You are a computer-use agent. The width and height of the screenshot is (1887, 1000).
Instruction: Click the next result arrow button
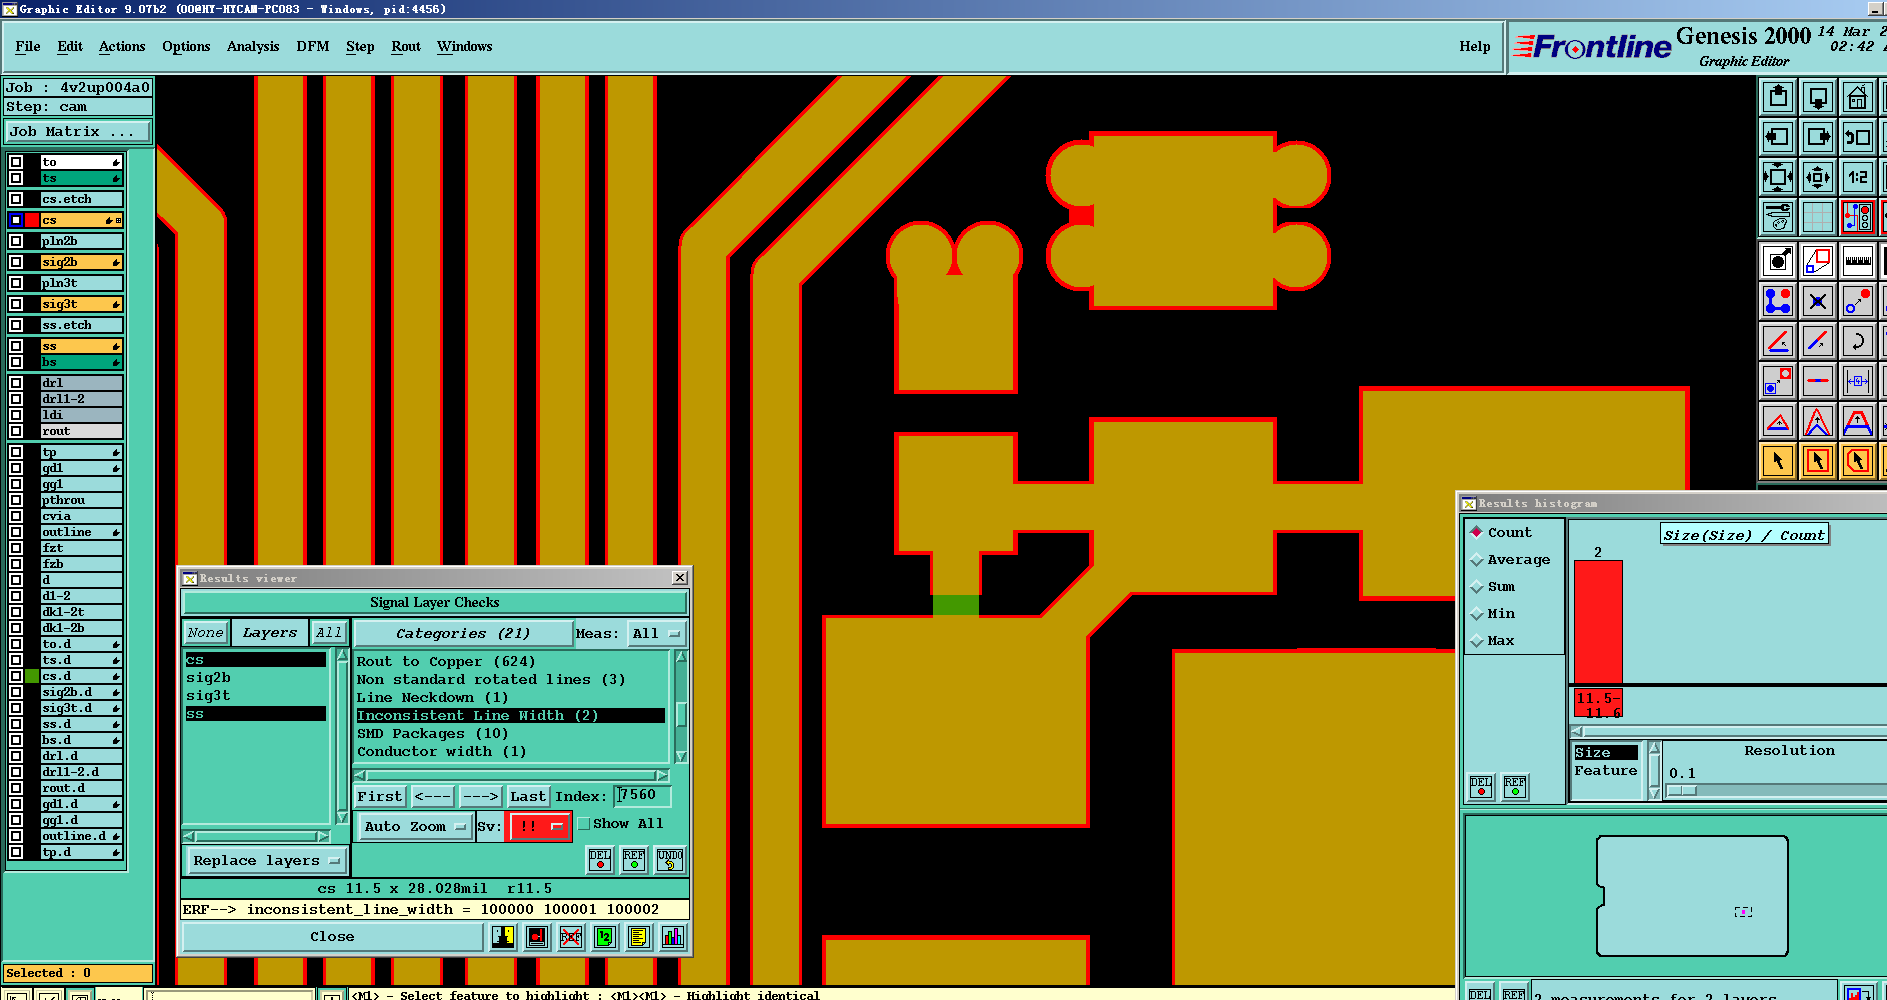pos(480,796)
